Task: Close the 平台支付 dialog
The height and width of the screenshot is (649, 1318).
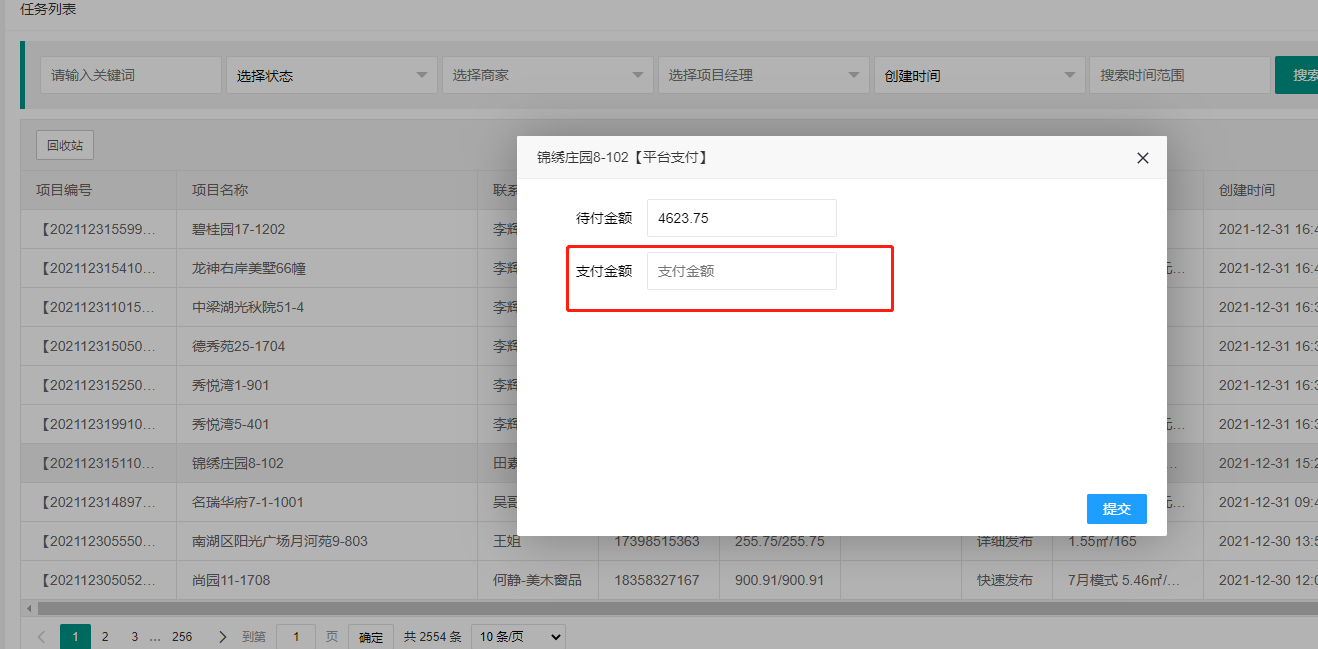Action: click(1143, 158)
